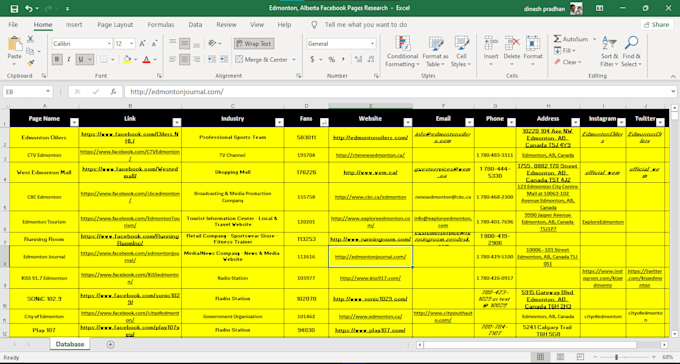Apply Percent Style format
Screen dimensions: 680x364
pos(332,59)
